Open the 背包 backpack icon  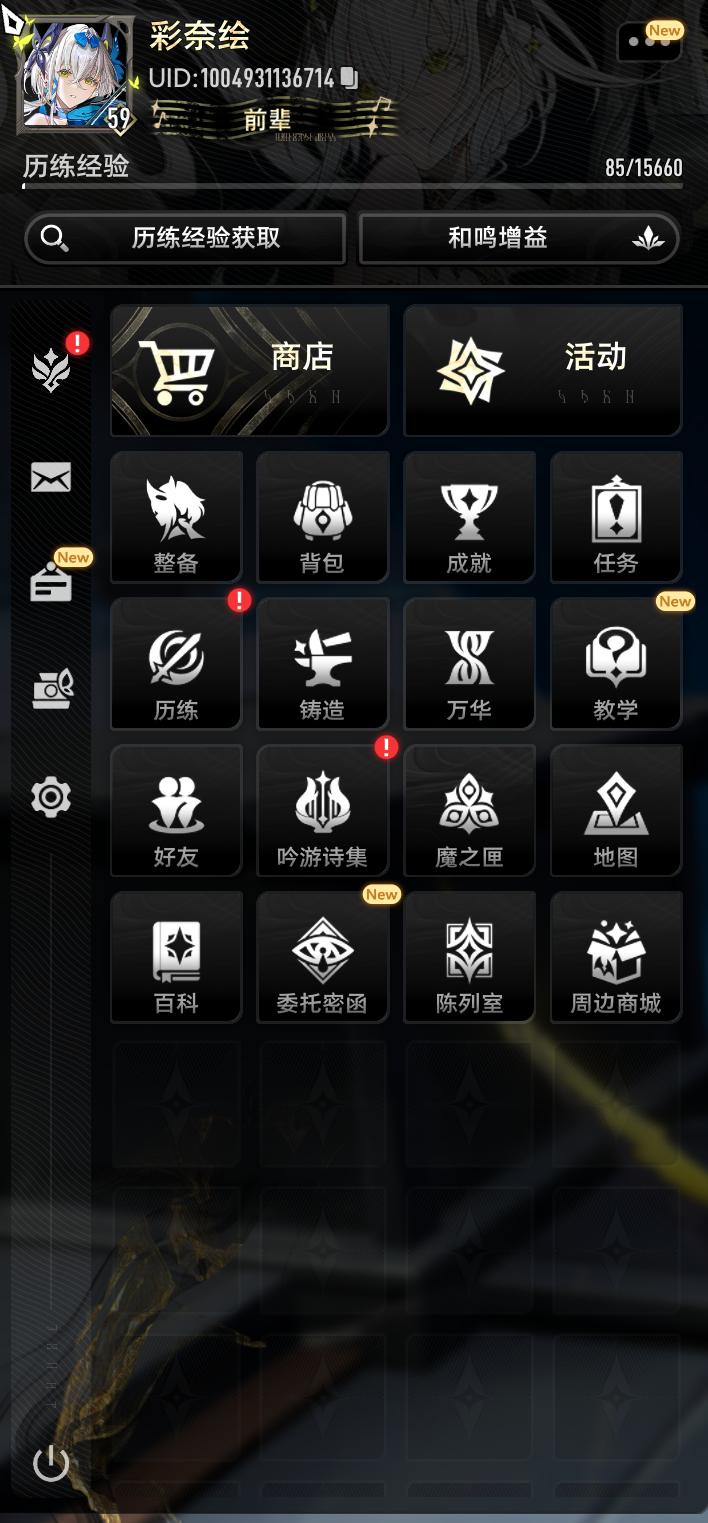pos(322,517)
